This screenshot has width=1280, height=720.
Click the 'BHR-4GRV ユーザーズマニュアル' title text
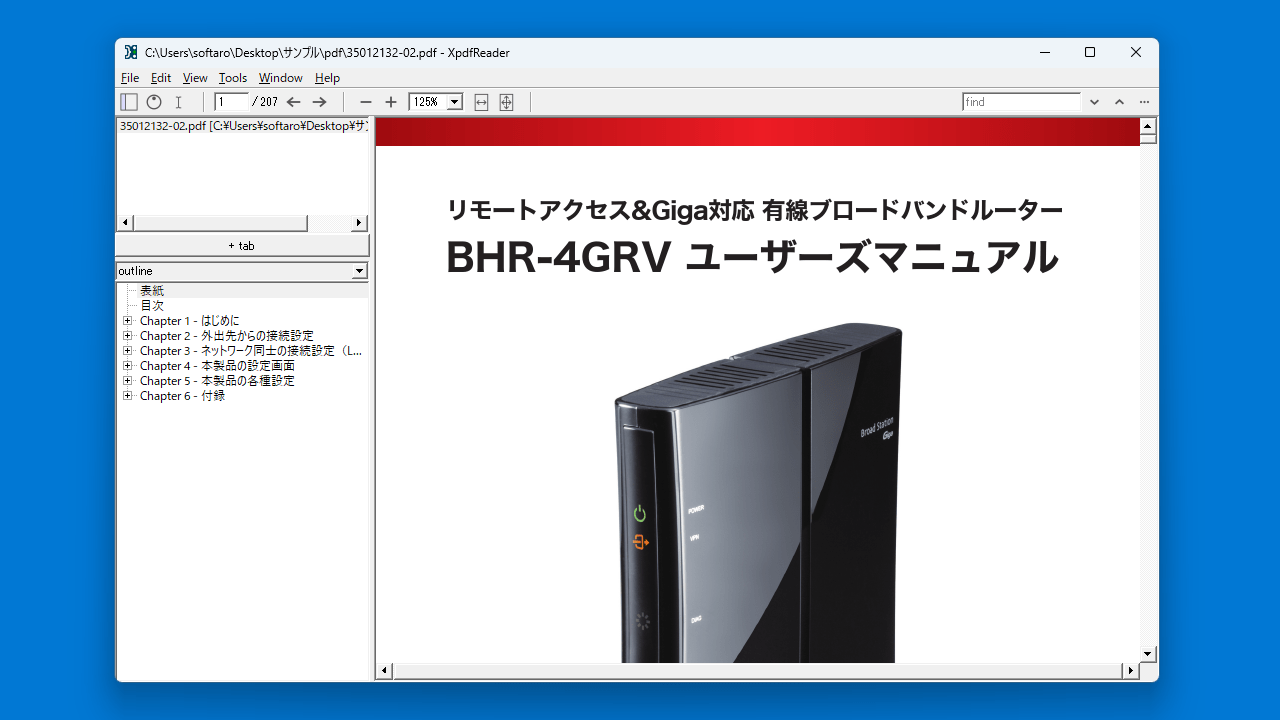point(752,257)
